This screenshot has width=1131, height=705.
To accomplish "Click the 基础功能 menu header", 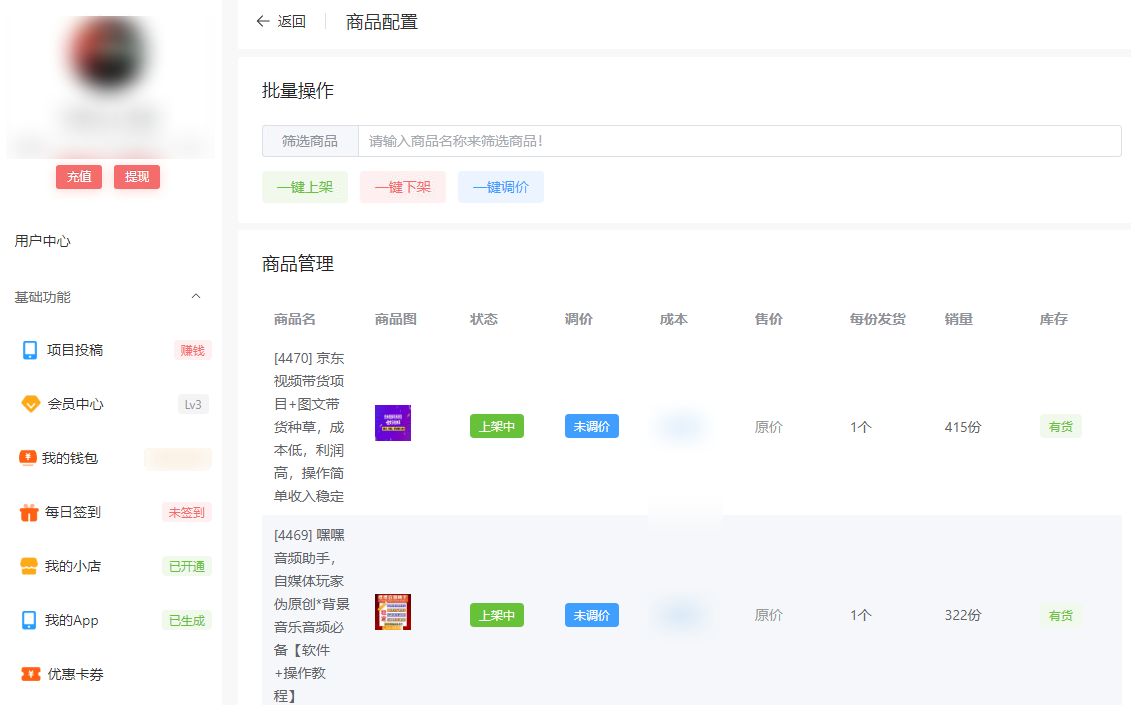I will 42,296.
